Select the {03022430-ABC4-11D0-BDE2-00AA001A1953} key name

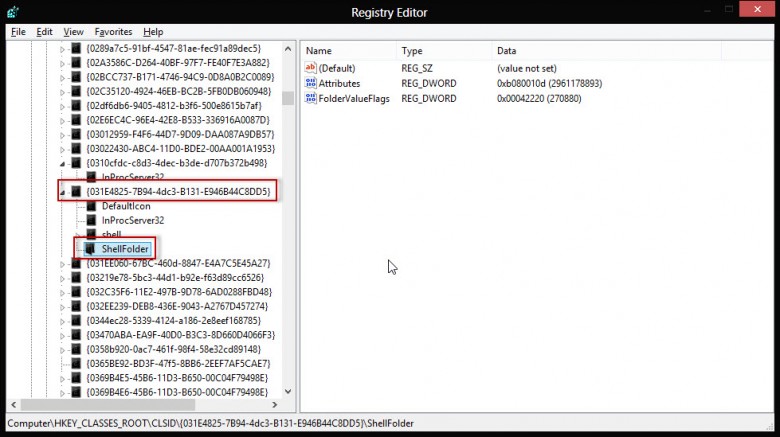181,149
